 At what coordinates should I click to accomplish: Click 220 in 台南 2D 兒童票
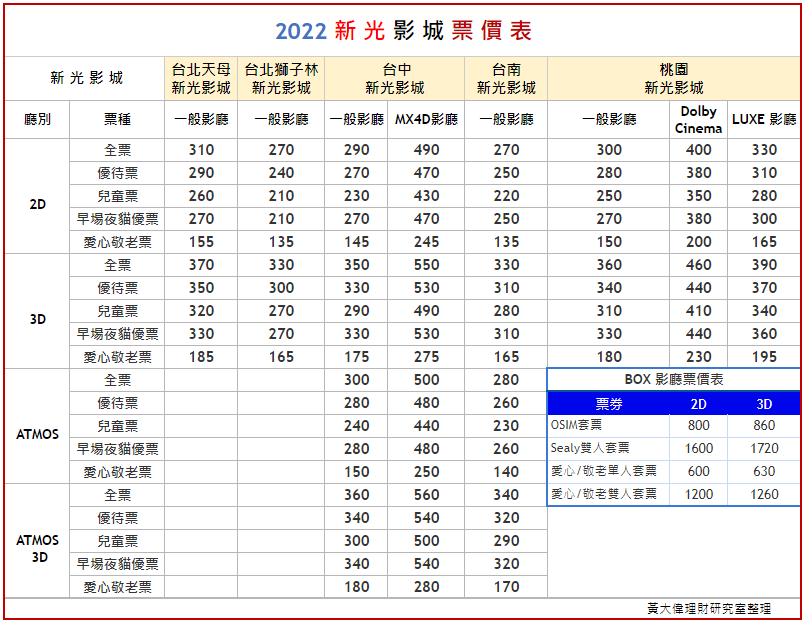[x=506, y=196]
